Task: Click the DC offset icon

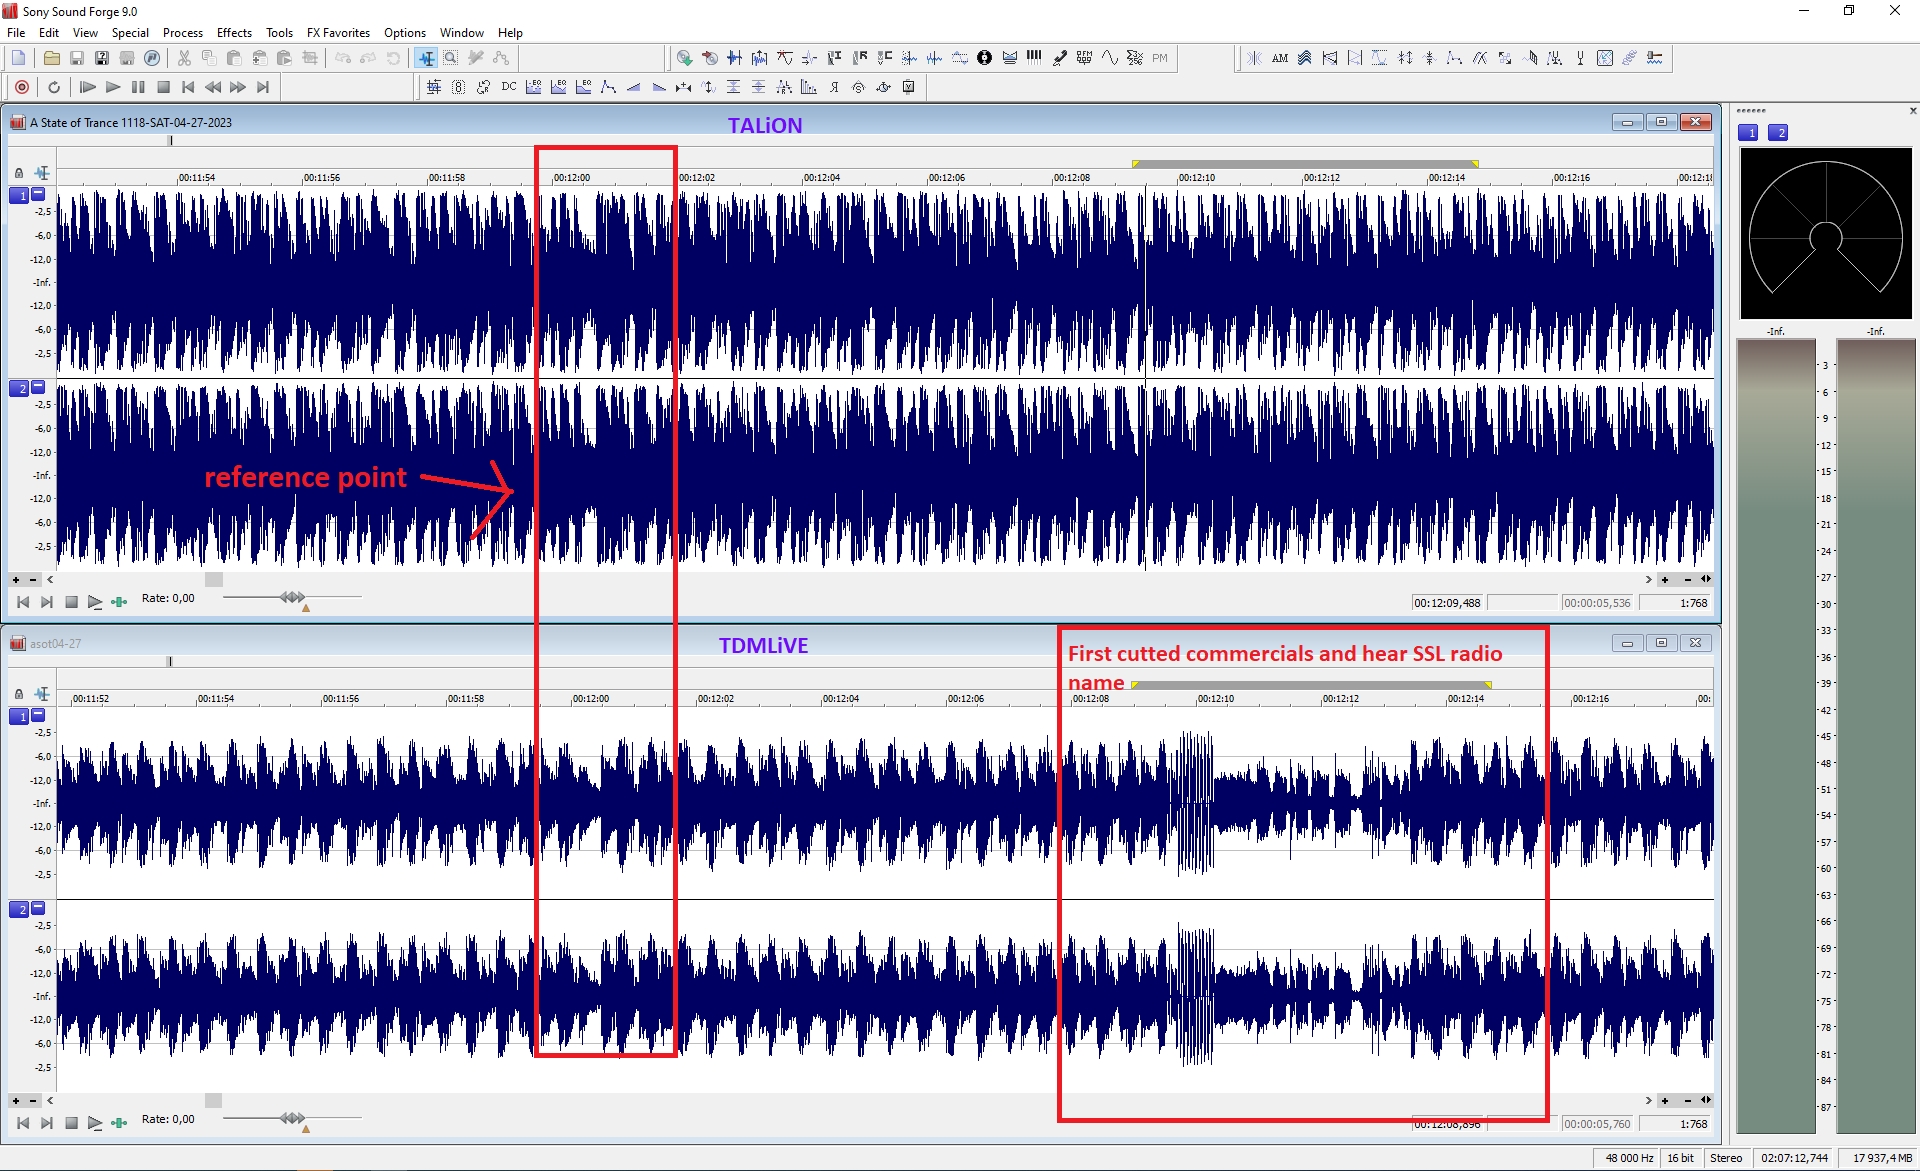Action: coord(508,87)
